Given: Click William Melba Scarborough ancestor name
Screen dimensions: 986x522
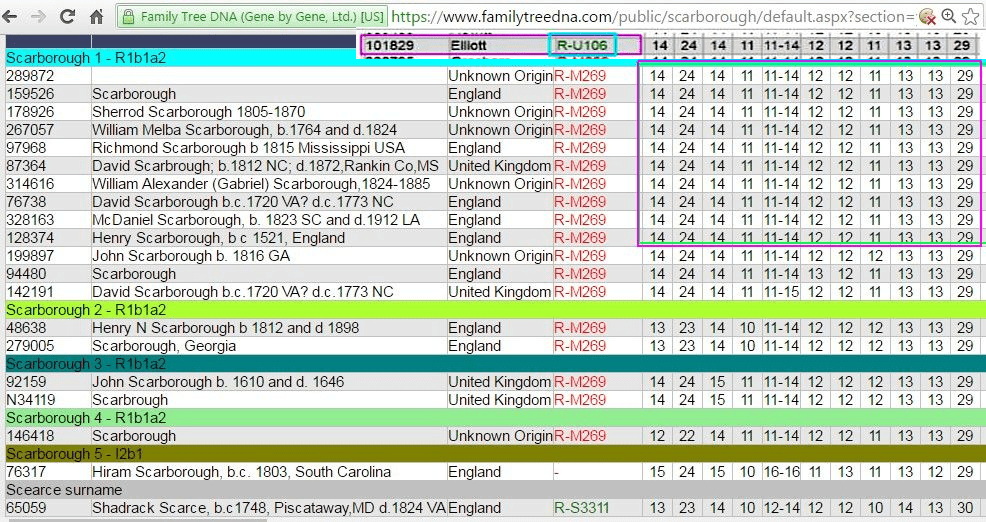Looking at the screenshot, I should point(245,130).
